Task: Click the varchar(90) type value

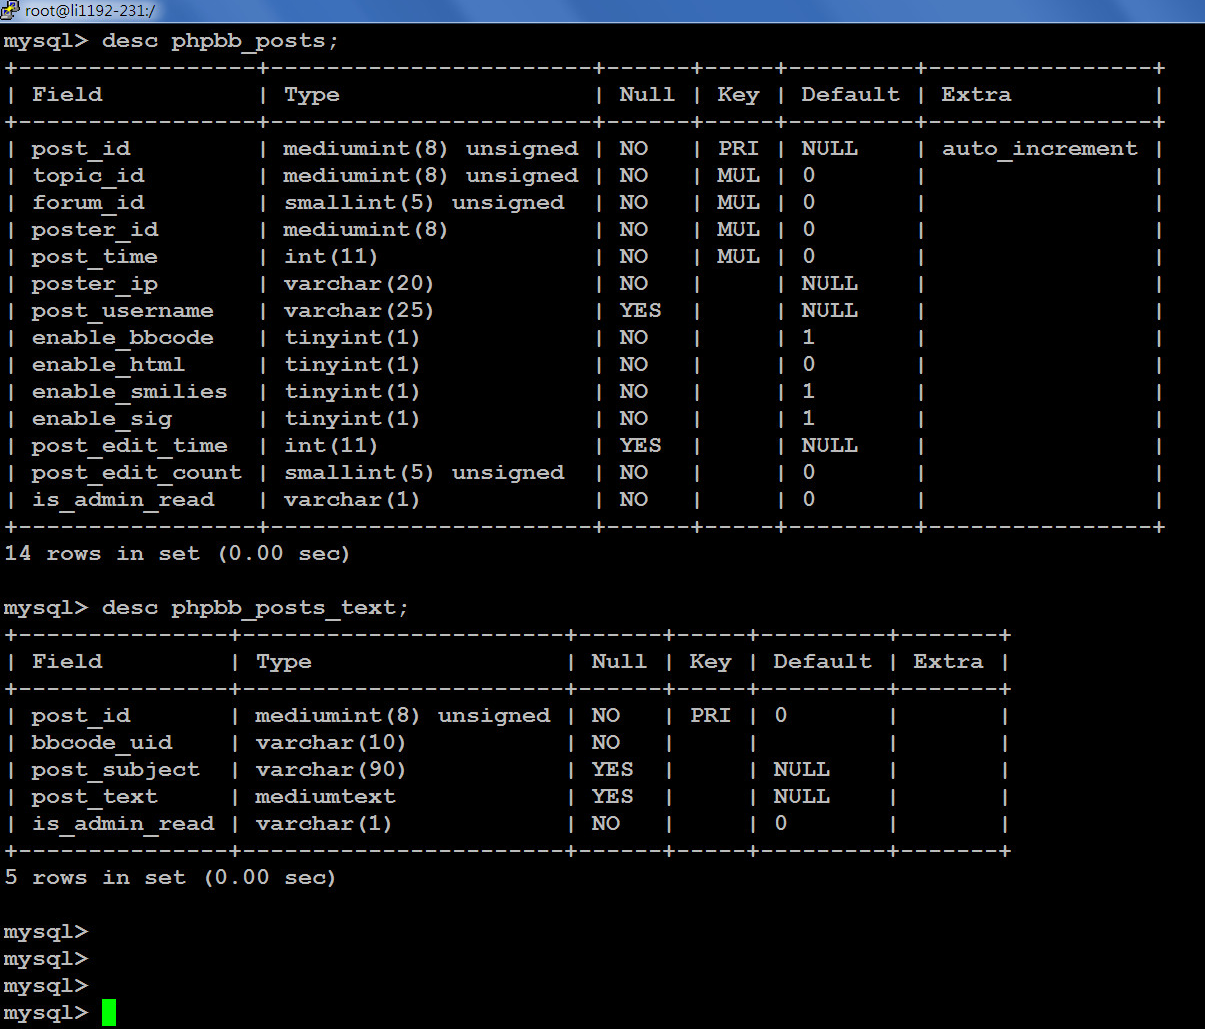Action: 331,770
